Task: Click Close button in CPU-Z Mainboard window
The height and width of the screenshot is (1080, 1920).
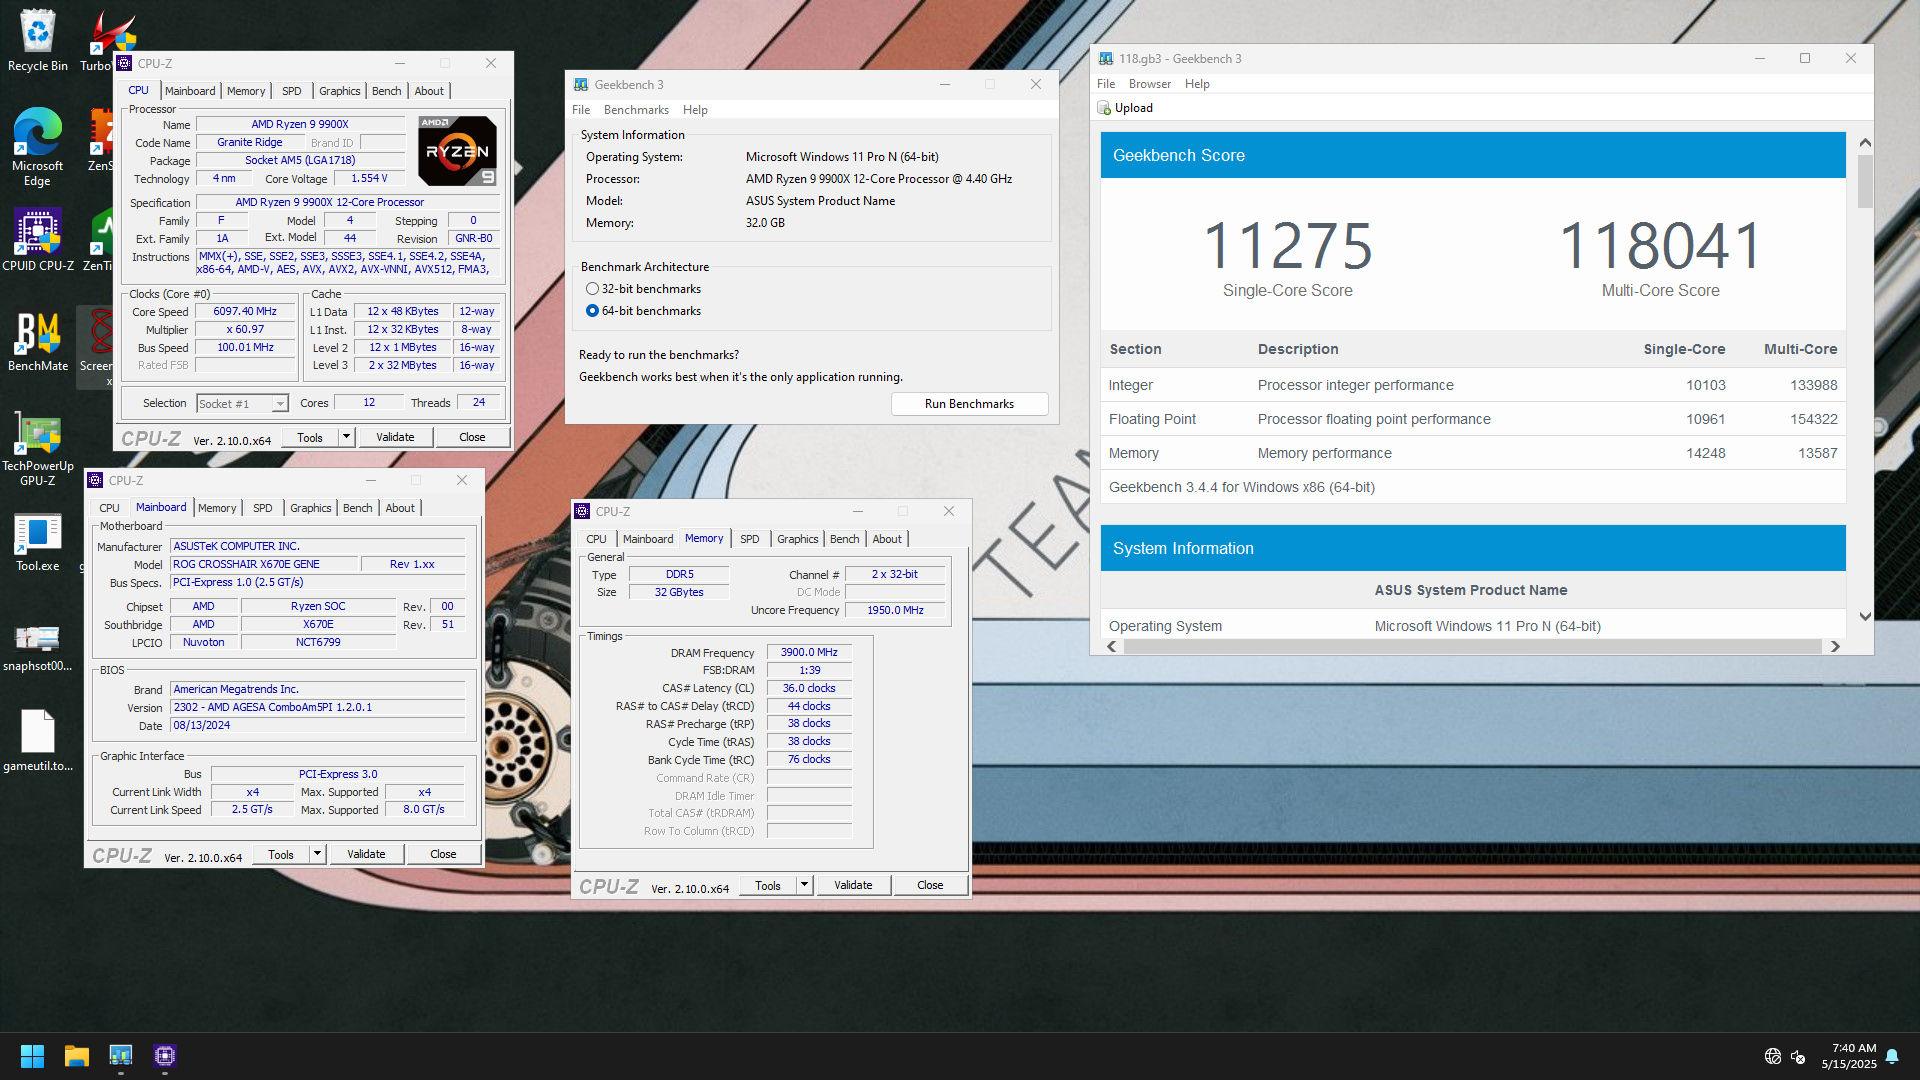Action: pyautogui.click(x=443, y=854)
